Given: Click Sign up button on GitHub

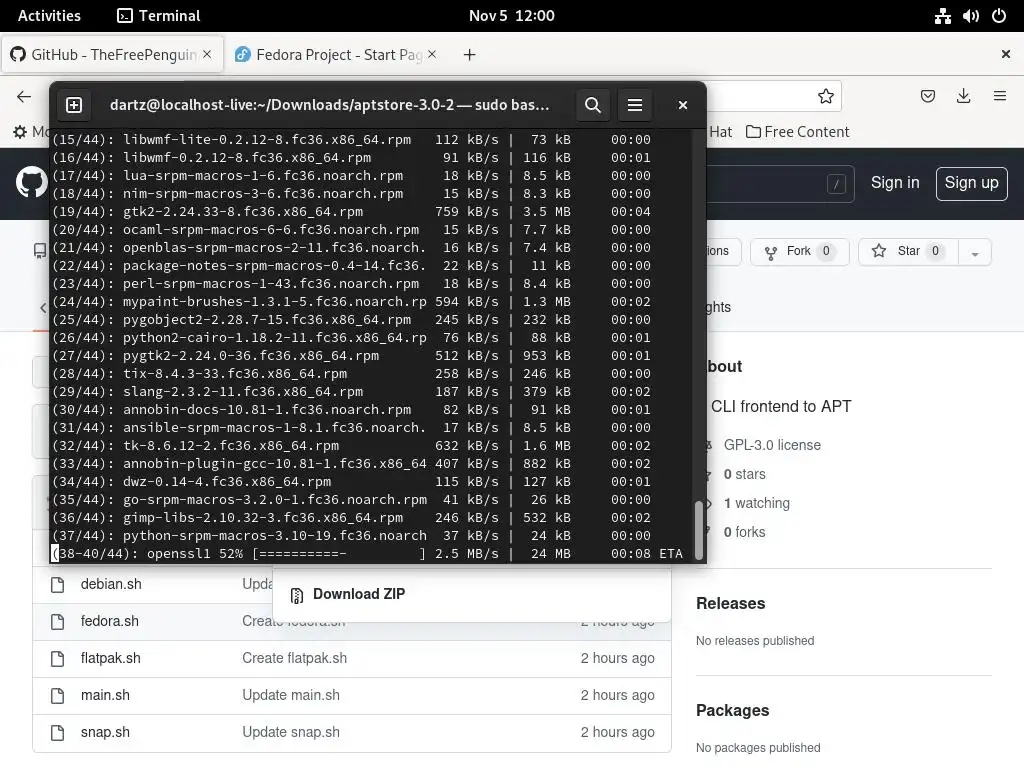Looking at the screenshot, I should 971,184.
